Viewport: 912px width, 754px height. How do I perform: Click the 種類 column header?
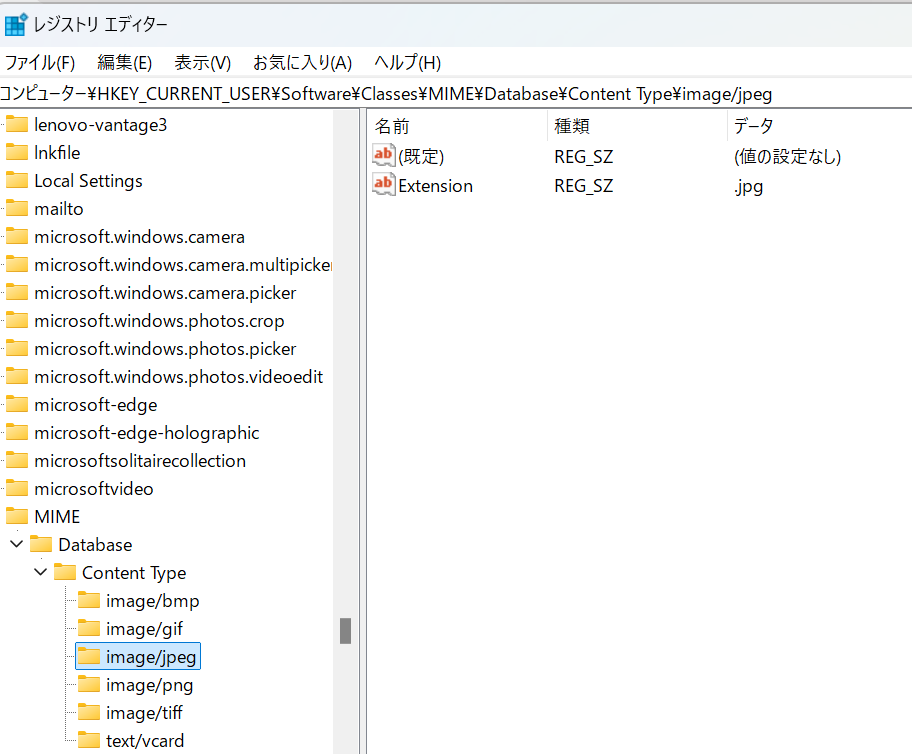coord(637,126)
